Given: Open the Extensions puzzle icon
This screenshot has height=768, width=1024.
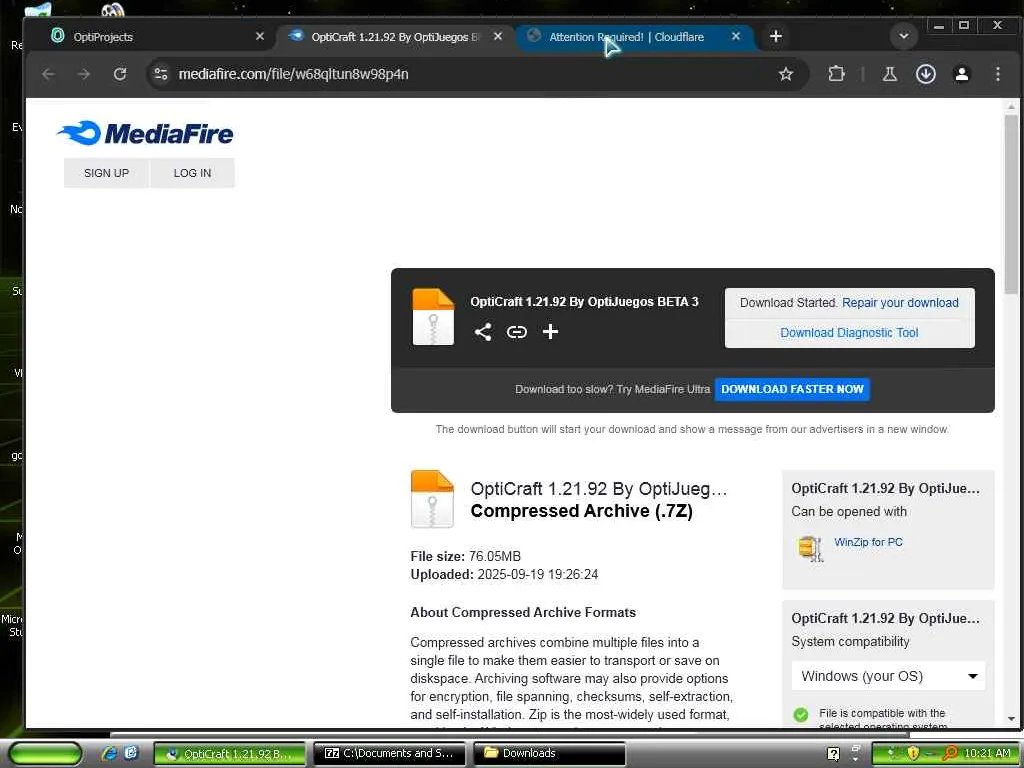Looking at the screenshot, I should [x=836, y=74].
